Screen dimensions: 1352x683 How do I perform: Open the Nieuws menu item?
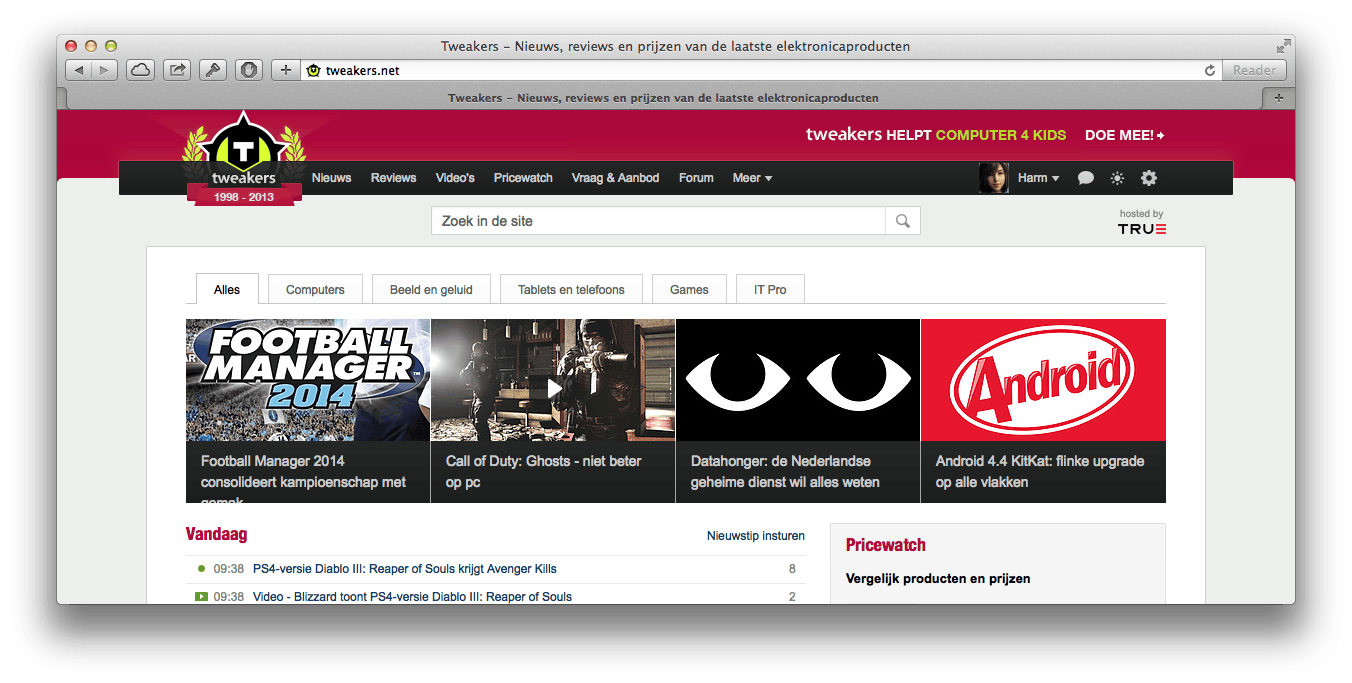(331, 178)
